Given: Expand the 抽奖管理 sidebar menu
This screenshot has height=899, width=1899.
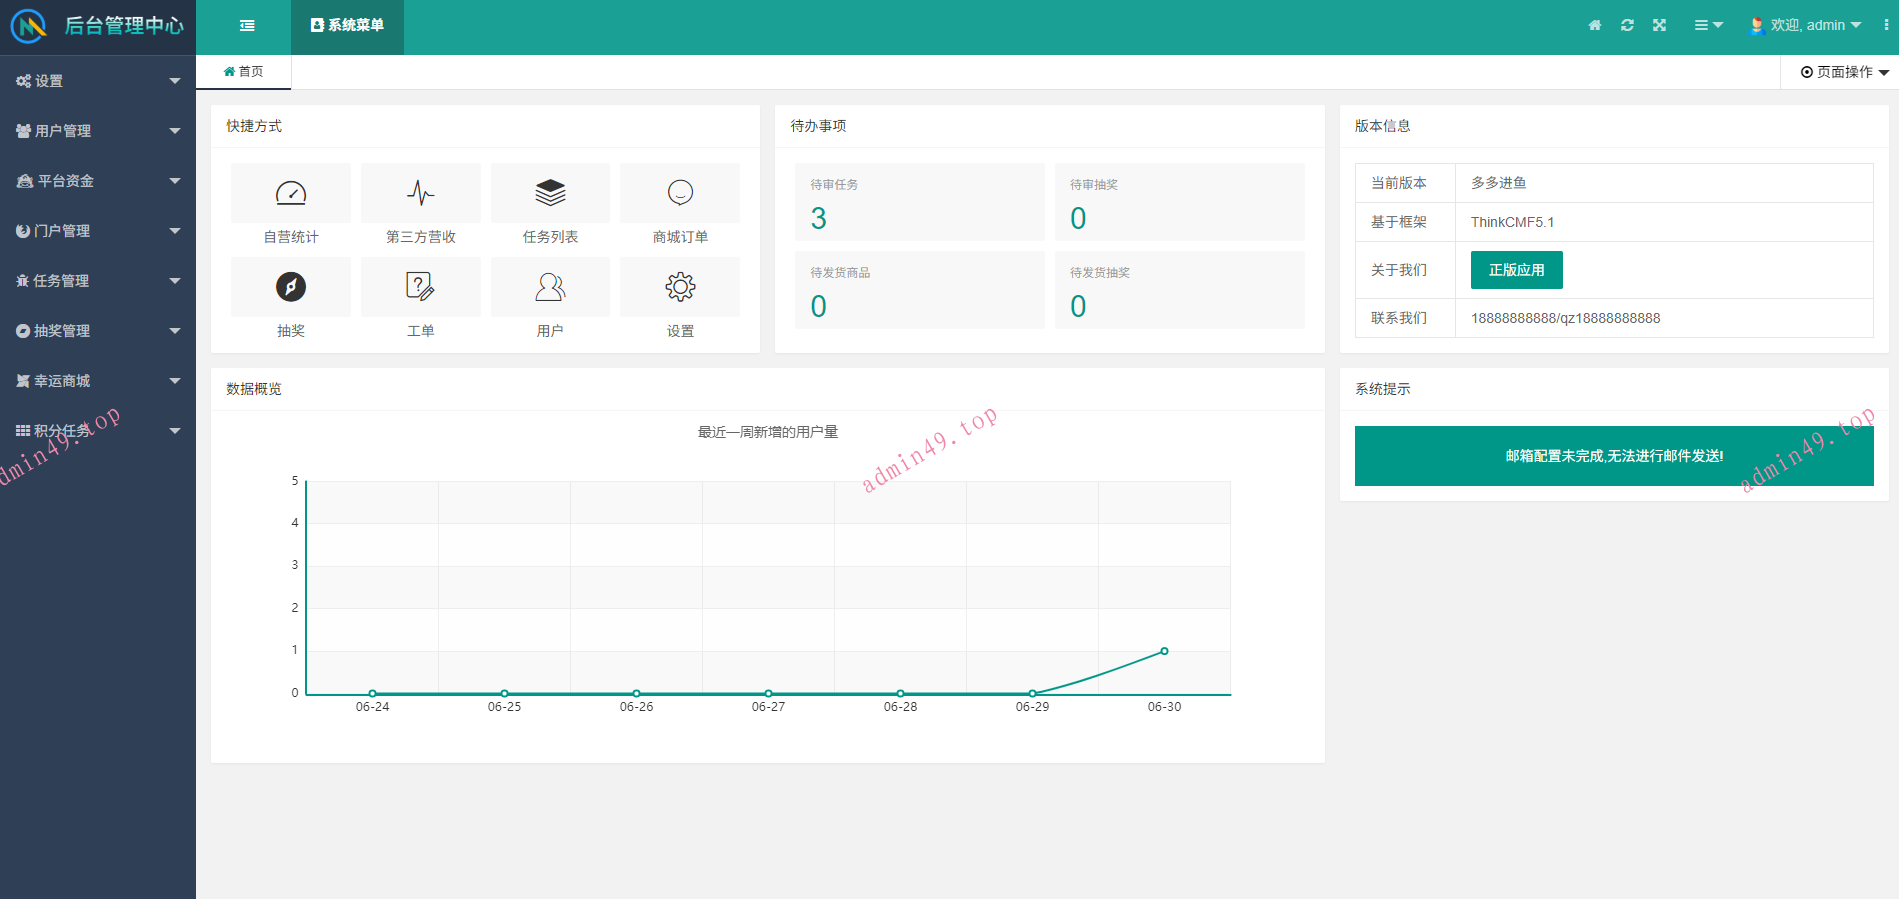Looking at the screenshot, I should click(98, 331).
